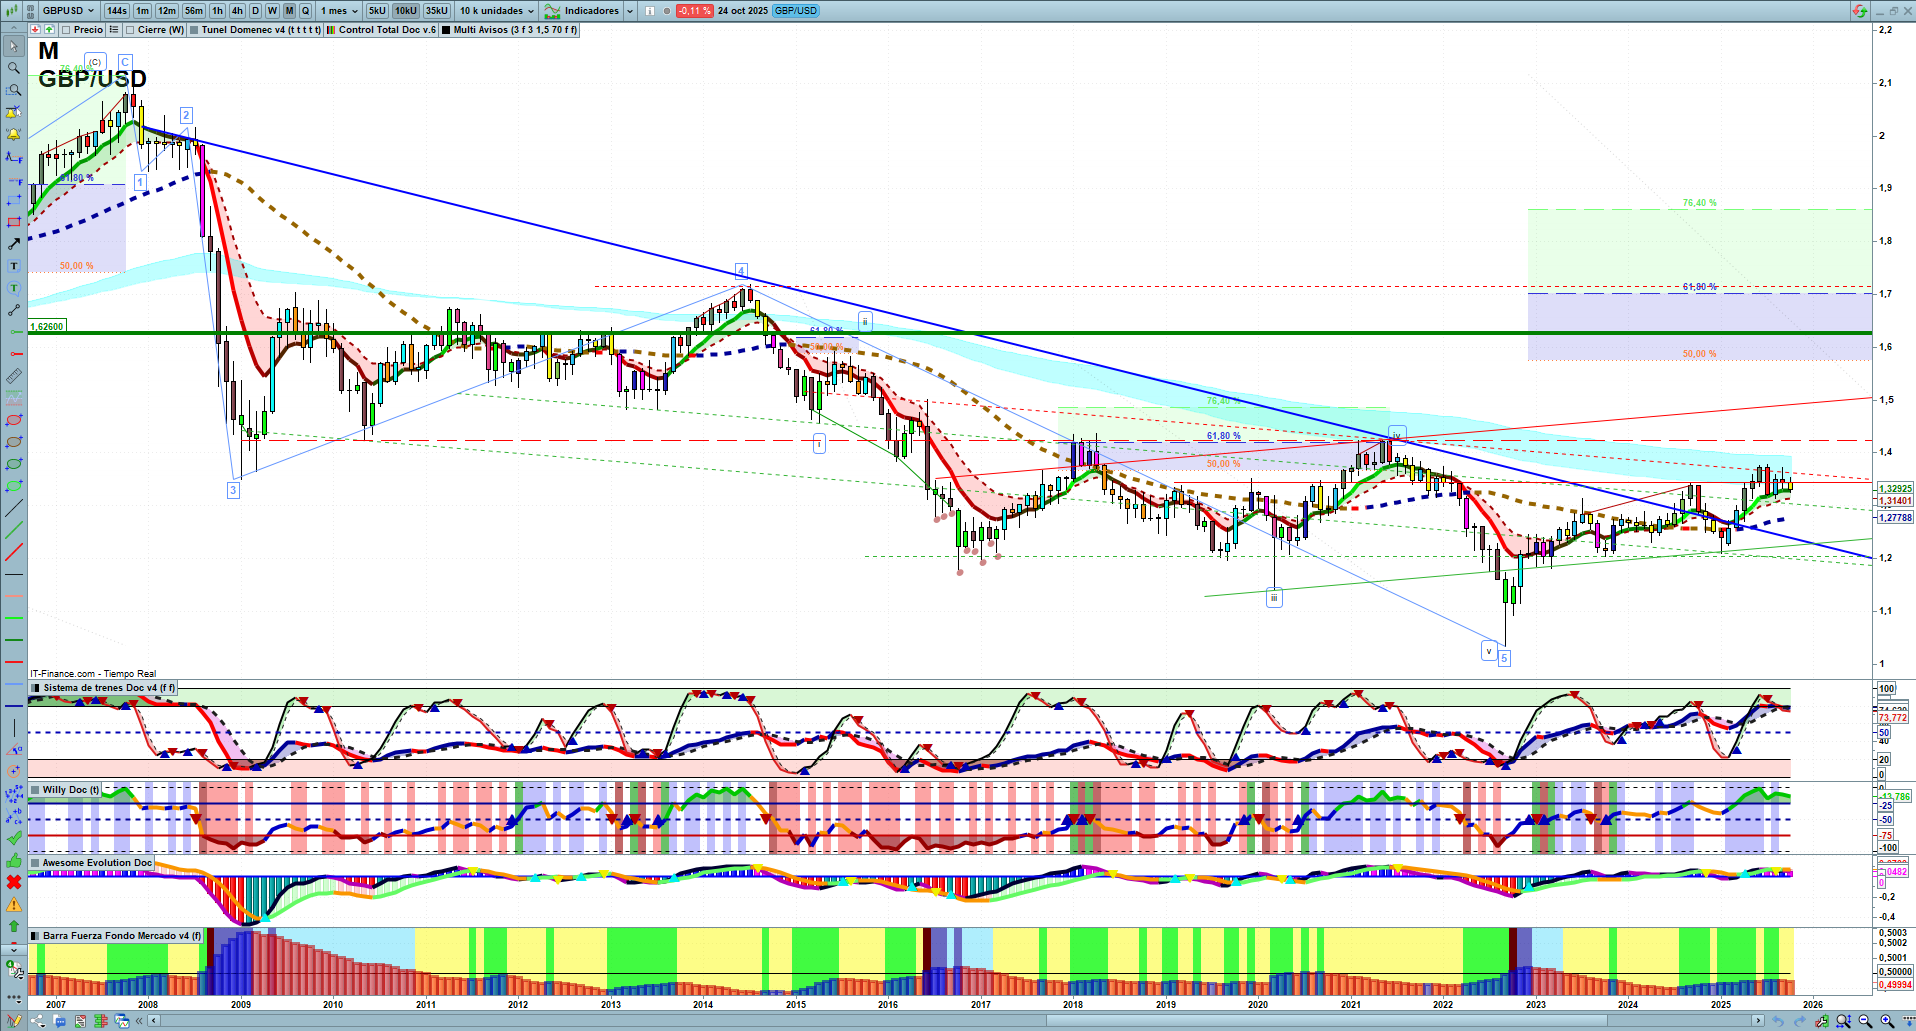Click the red X delete tool
Viewport: 1916px width, 1031px height.
coord(13,882)
